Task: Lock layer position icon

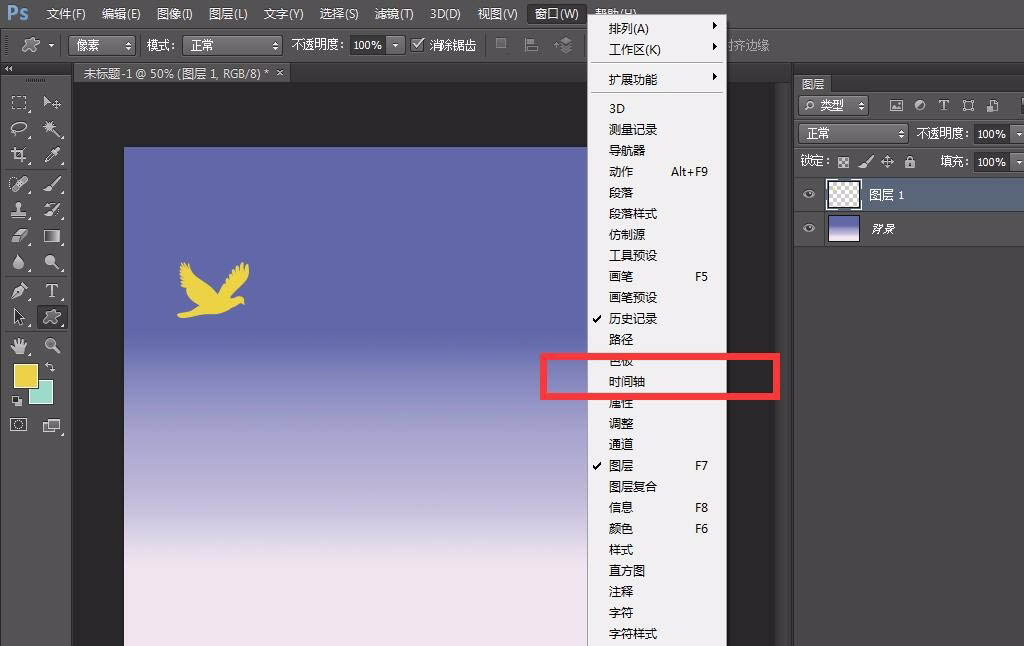Action: pyautogui.click(x=888, y=161)
